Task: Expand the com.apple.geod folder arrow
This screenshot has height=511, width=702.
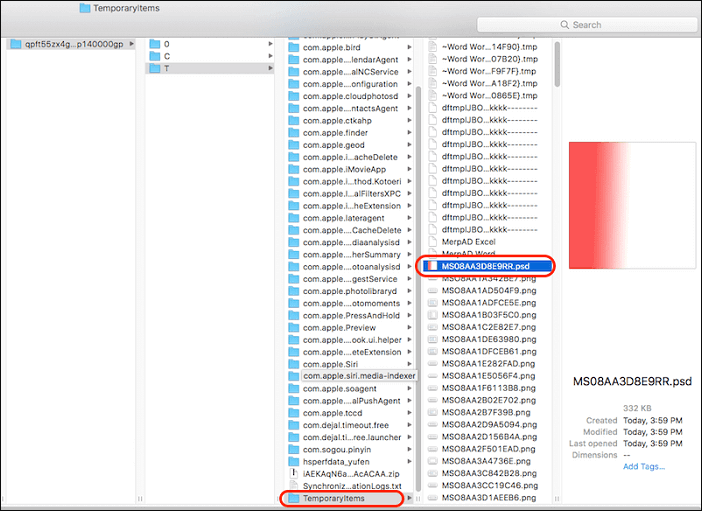Action: tap(410, 144)
